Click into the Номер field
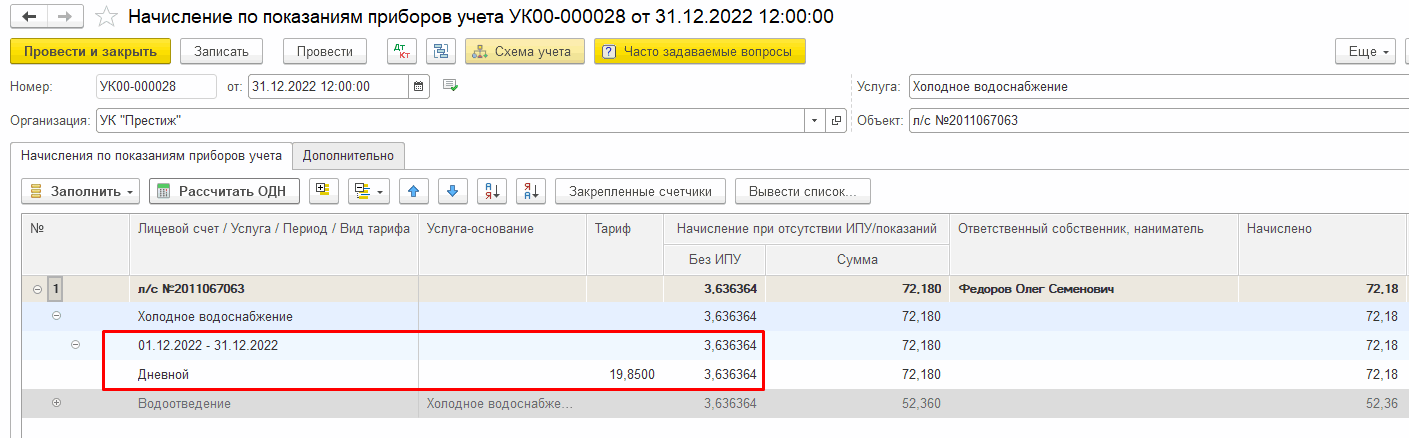1409x438 pixels. click(156, 87)
